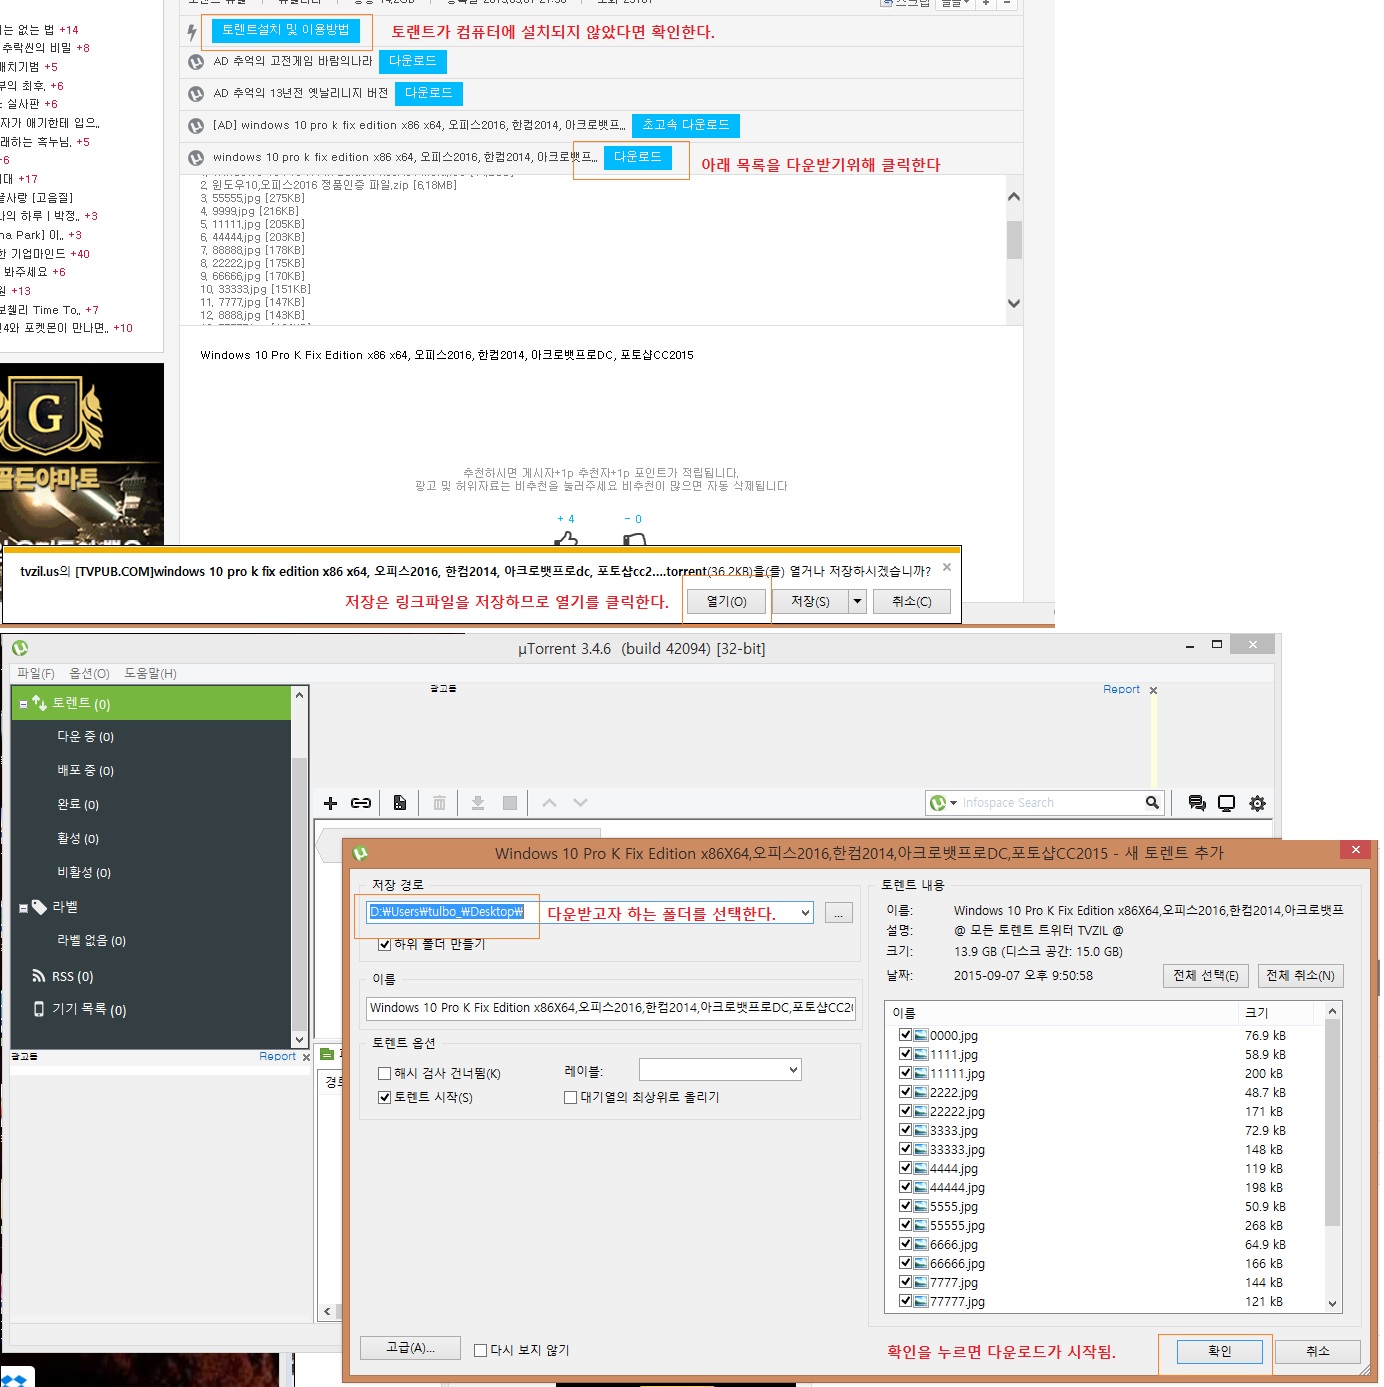Click the 취소 button in the torrent dialog
The height and width of the screenshot is (1387, 1384).
coord(1318,1351)
